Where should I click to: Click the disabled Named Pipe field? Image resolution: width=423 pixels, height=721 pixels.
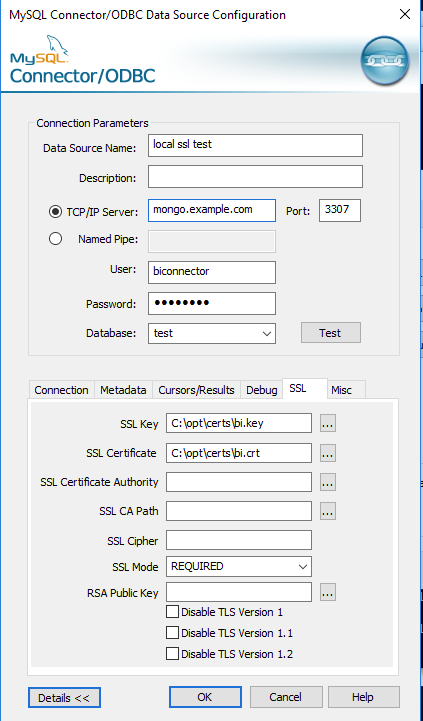212,241
